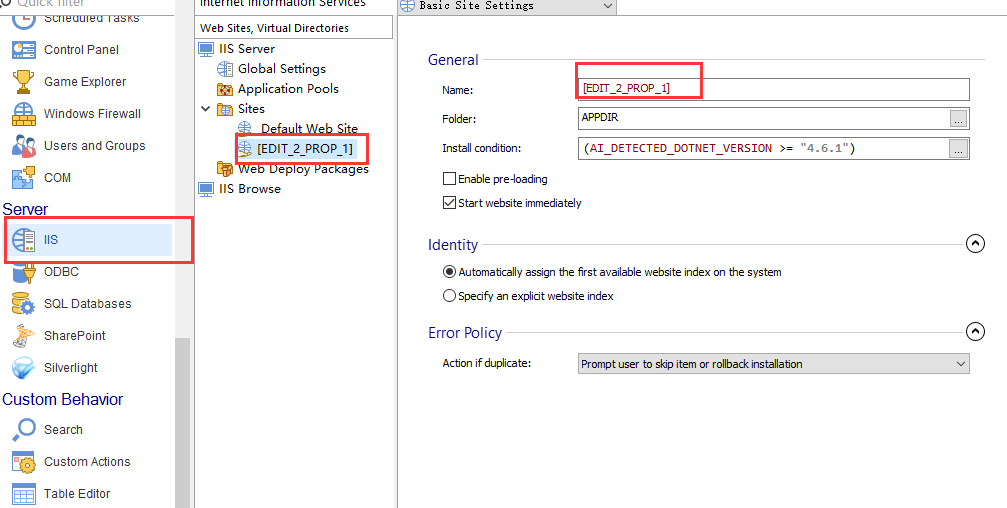
Task: Select Web Deploy Packages tree item
Action: pos(303,169)
